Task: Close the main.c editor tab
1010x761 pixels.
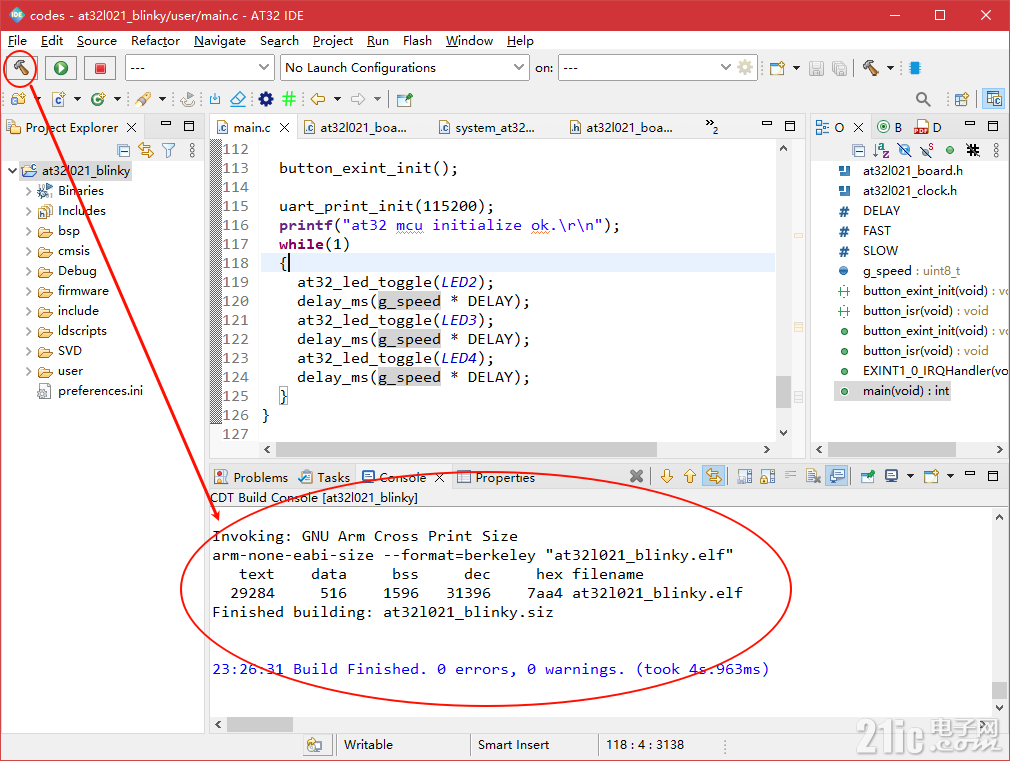Action: (284, 128)
